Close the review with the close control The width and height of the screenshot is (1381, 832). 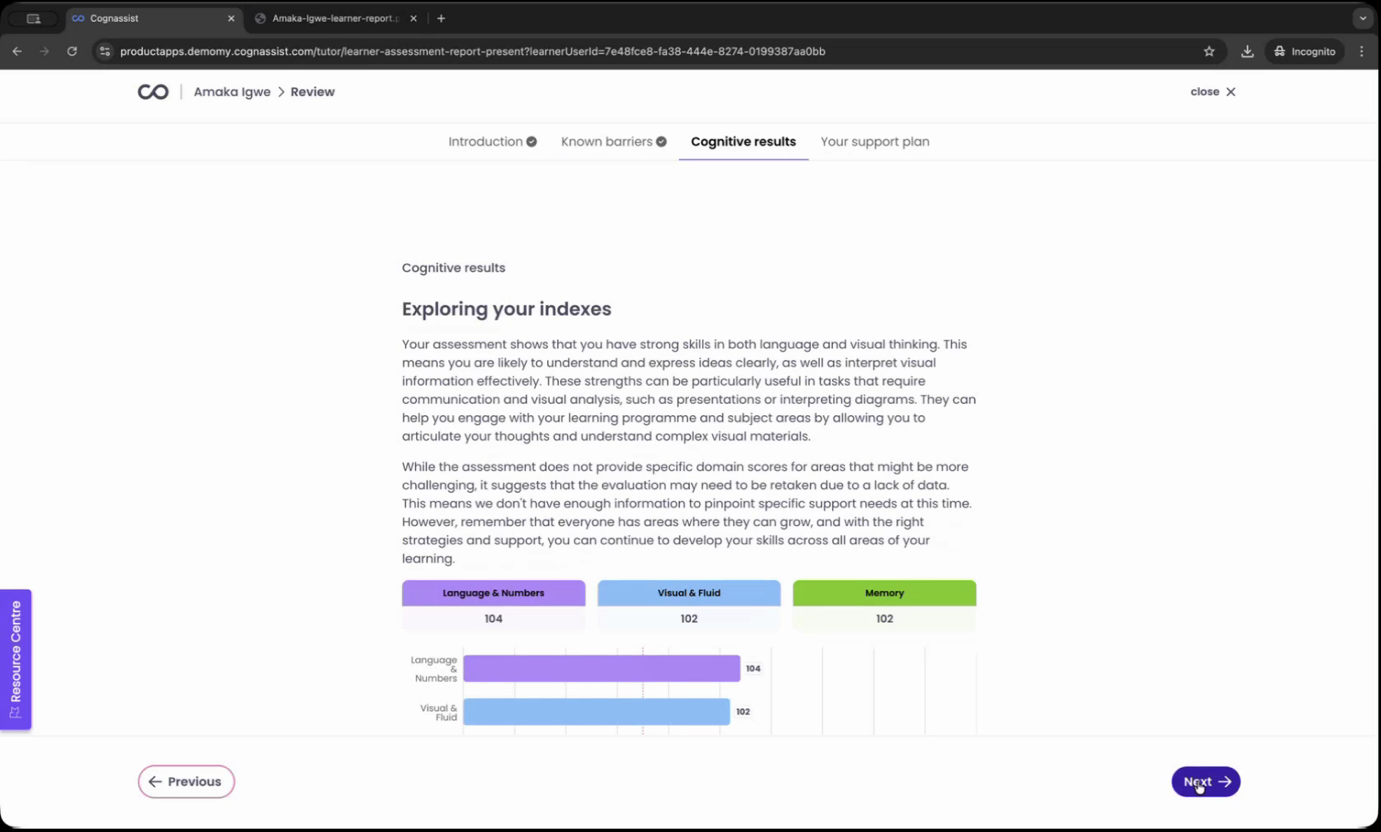coord(1212,91)
